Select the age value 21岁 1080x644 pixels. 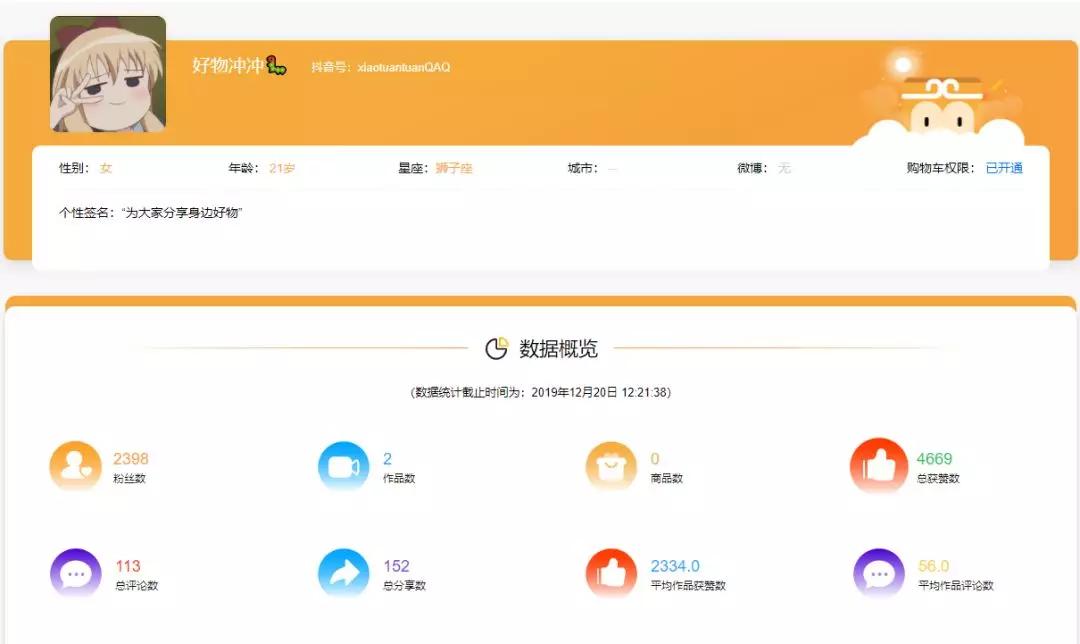coord(282,168)
